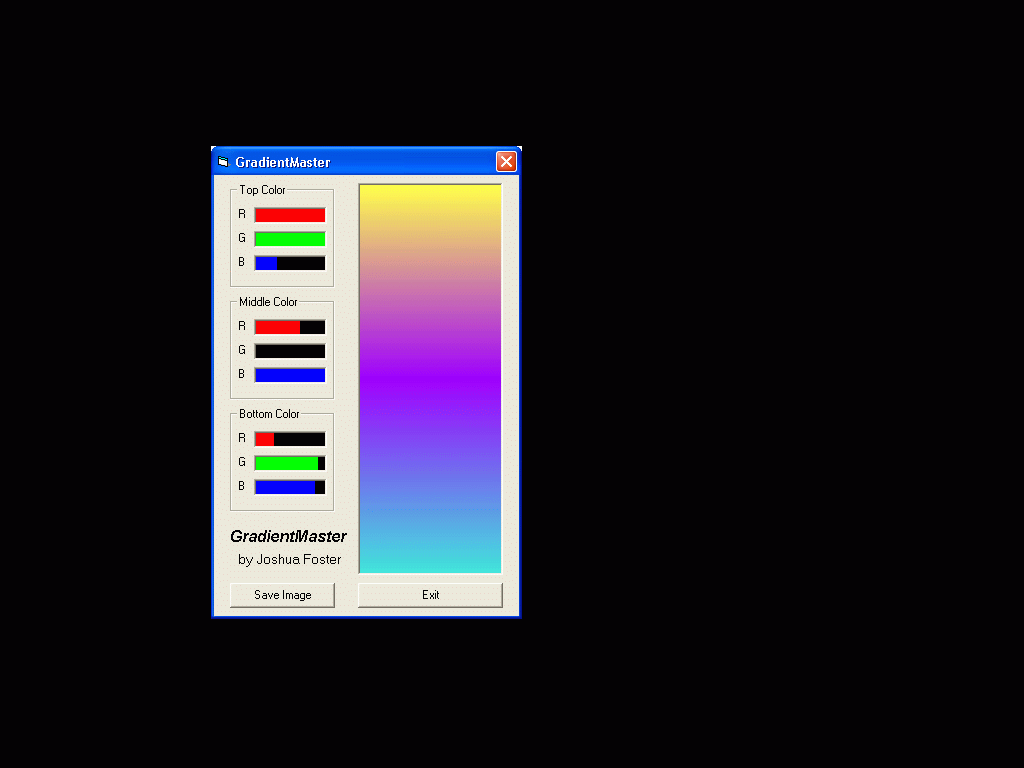Click the Top Color blue slider
Image resolution: width=1024 pixels, height=768 pixels.
click(290, 263)
